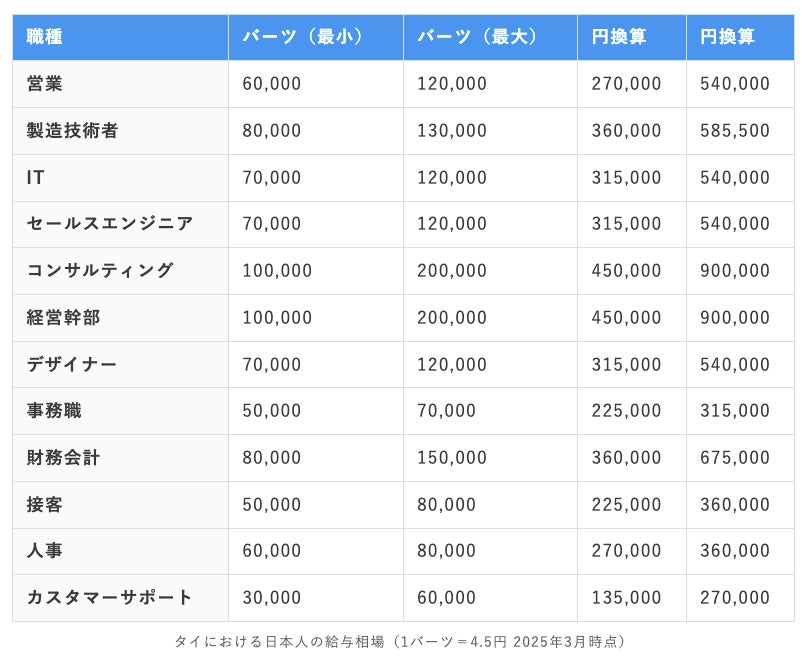Click the 接客 row label
The height and width of the screenshot is (662, 802).
coord(45,505)
